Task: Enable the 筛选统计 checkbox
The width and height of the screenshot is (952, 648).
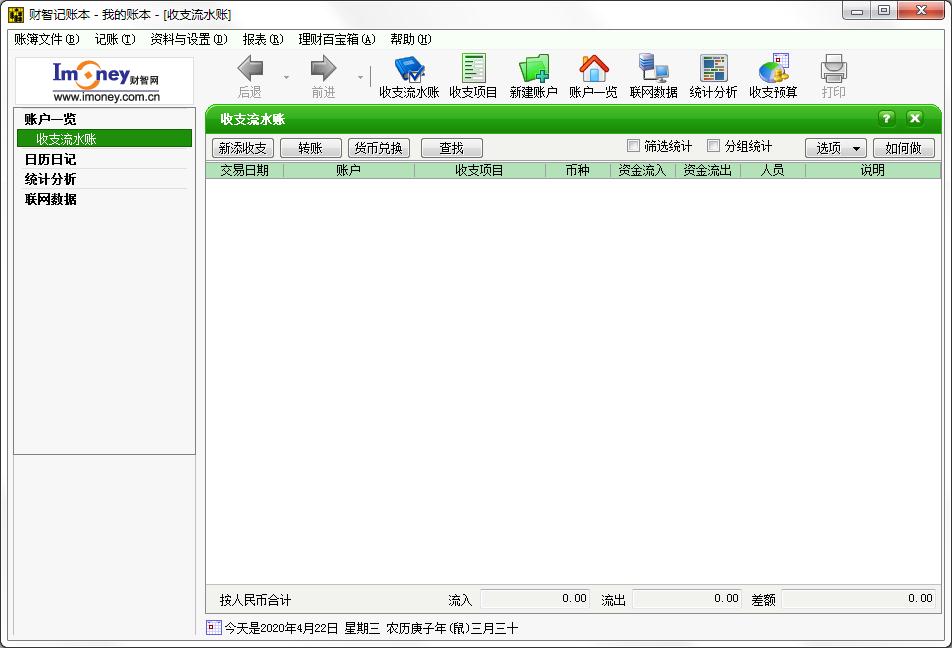Action: click(633, 146)
